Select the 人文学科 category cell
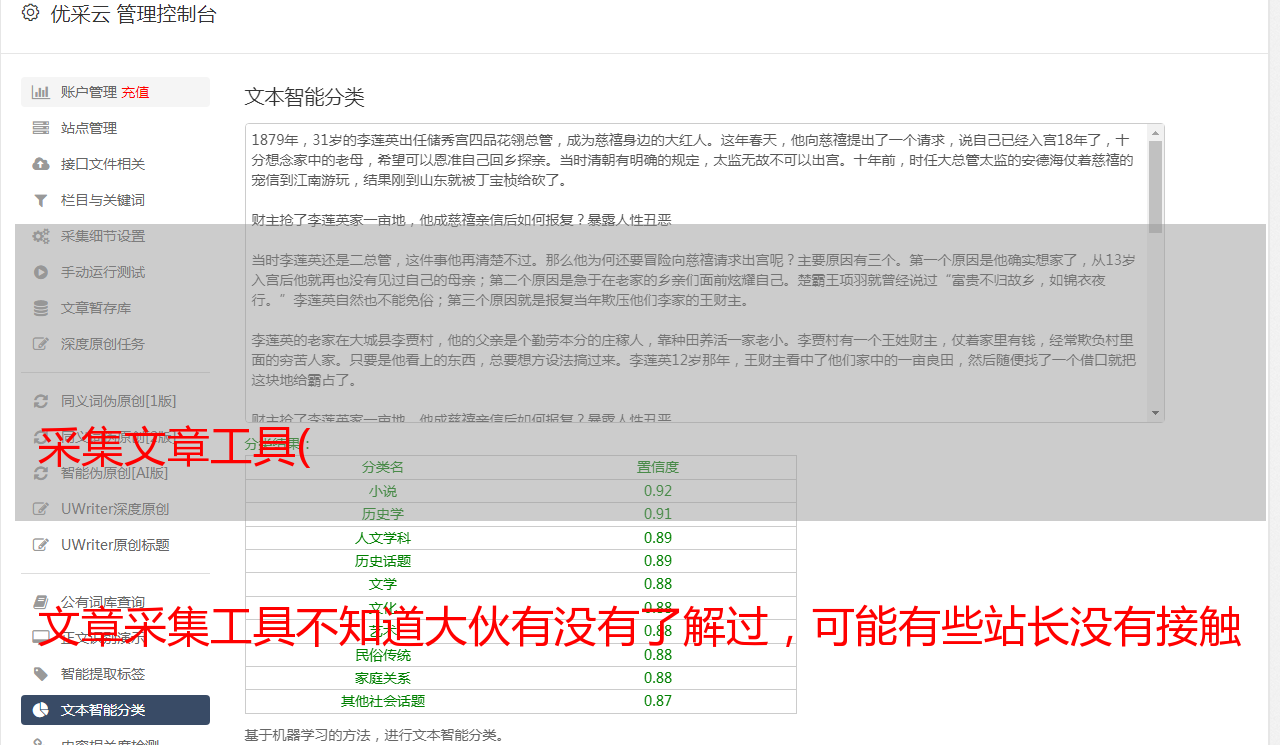 click(x=383, y=538)
